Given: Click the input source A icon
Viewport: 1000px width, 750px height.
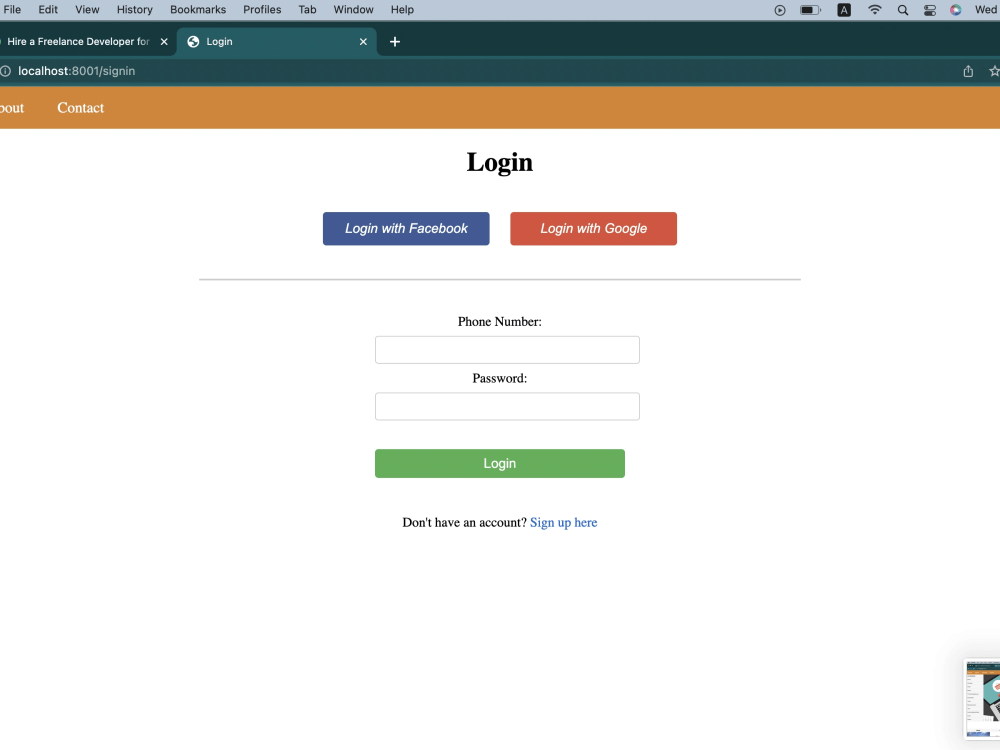Looking at the screenshot, I should pyautogui.click(x=844, y=10).
